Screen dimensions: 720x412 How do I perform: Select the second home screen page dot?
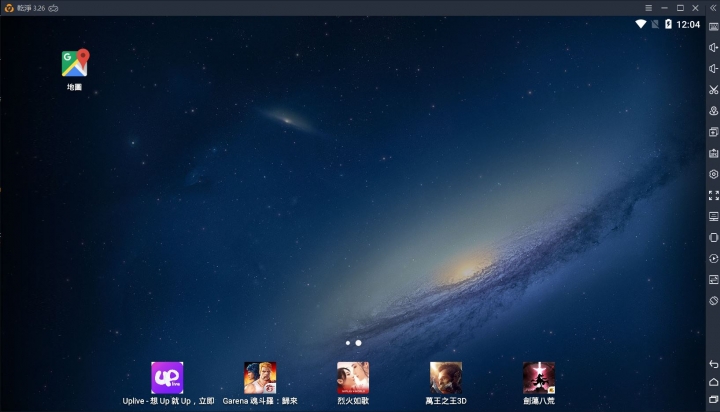(x=358, y=343)
